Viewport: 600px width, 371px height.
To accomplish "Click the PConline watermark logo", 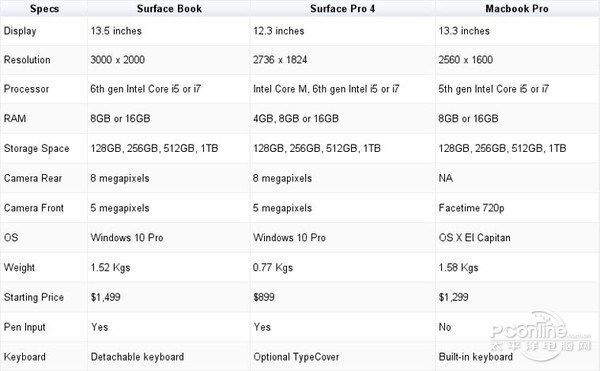I will pyautogui.click(x=540, y=335).
